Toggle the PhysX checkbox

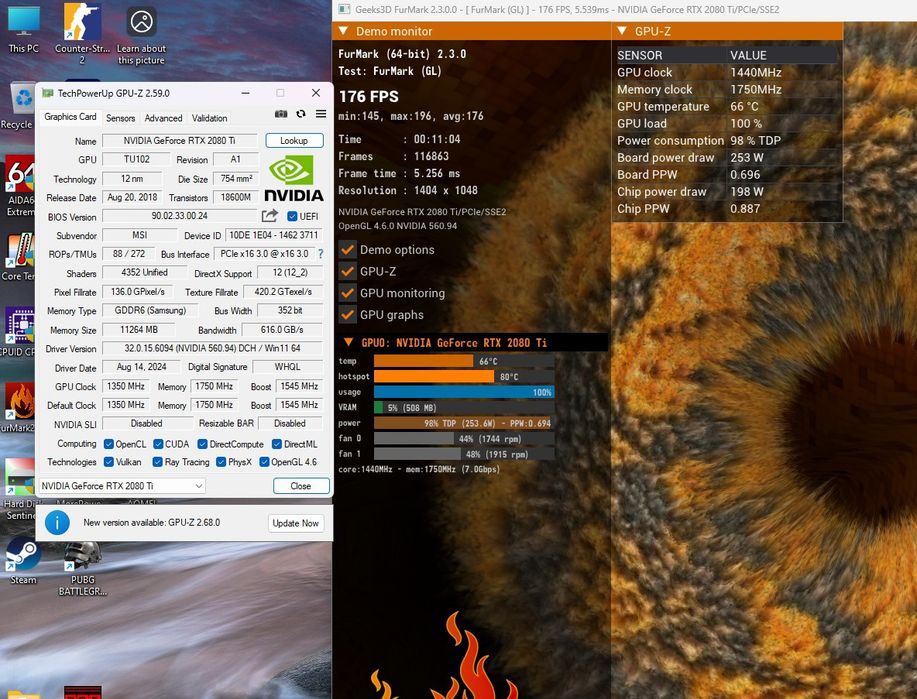tap(221, 462)
